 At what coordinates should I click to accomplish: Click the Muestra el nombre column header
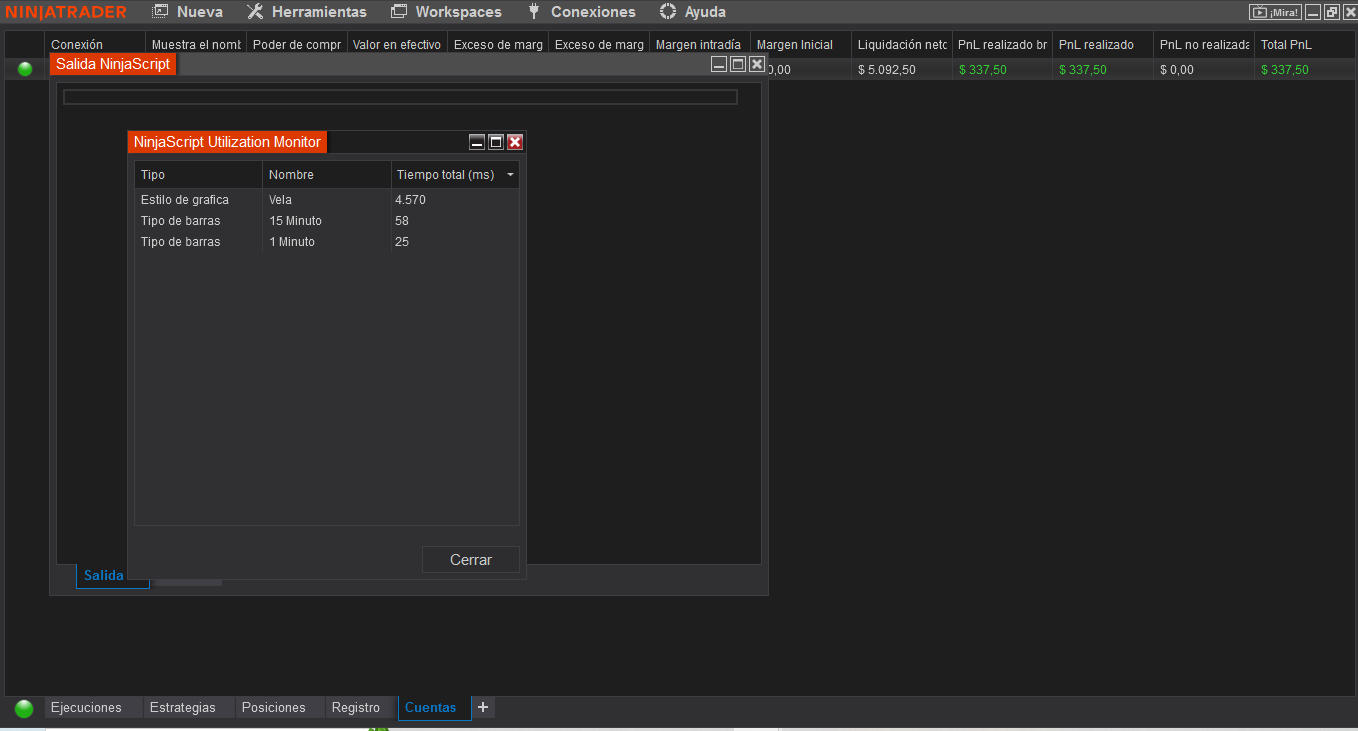[196, 45]
